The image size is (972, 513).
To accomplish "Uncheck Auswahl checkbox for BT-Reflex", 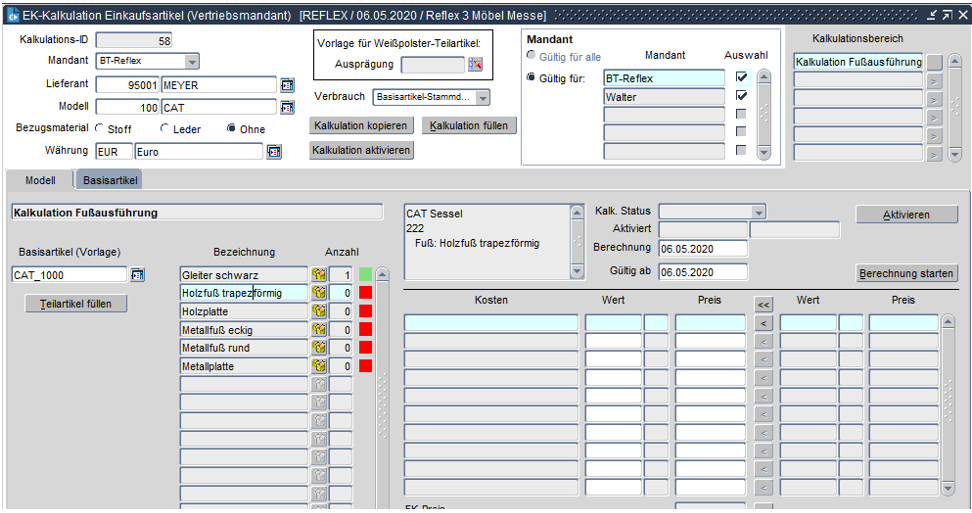I will [x=741, y=77].
